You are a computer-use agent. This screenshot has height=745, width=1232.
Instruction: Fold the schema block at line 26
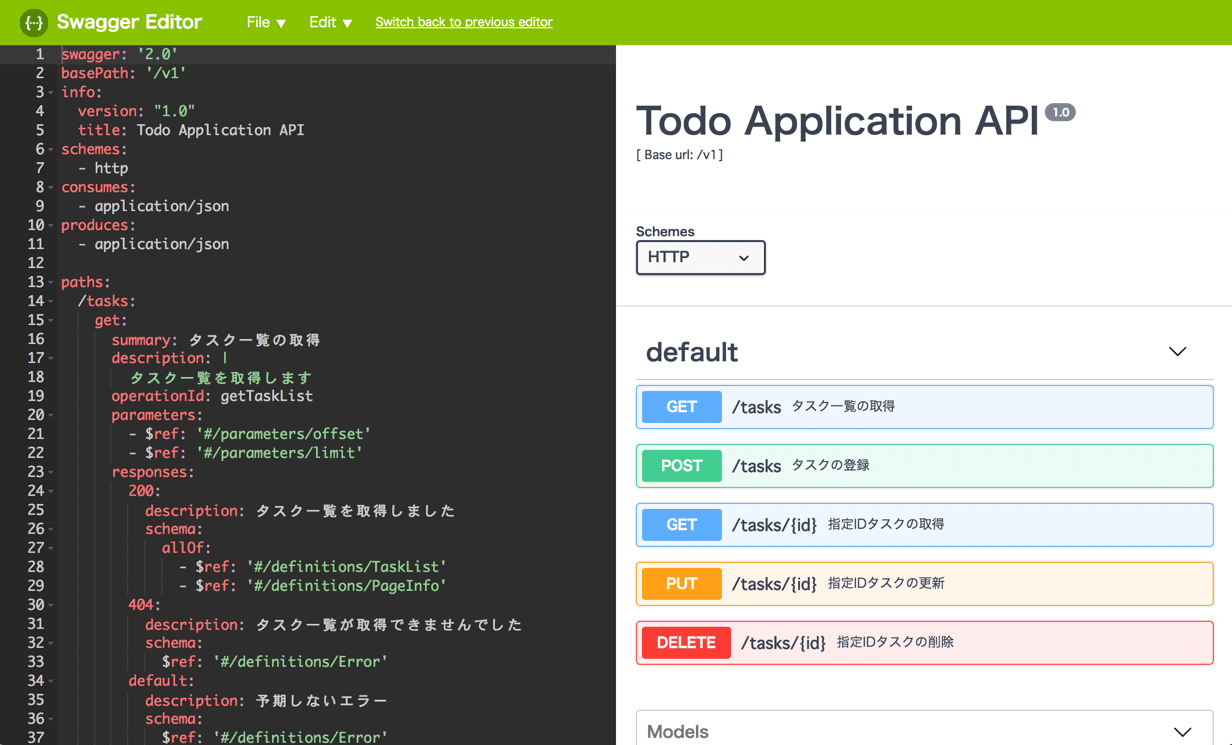pos(51,529)
